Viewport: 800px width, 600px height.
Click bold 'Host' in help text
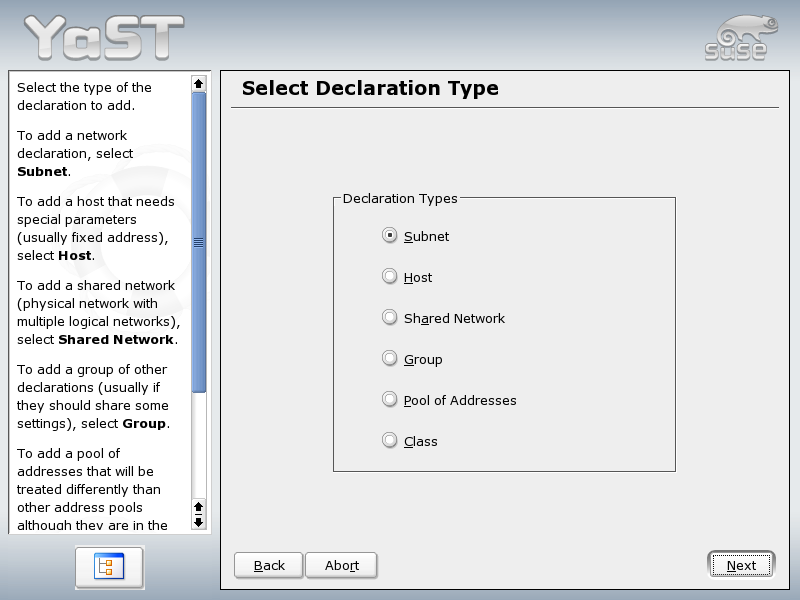pyautogui.click(x=74, y=256)
